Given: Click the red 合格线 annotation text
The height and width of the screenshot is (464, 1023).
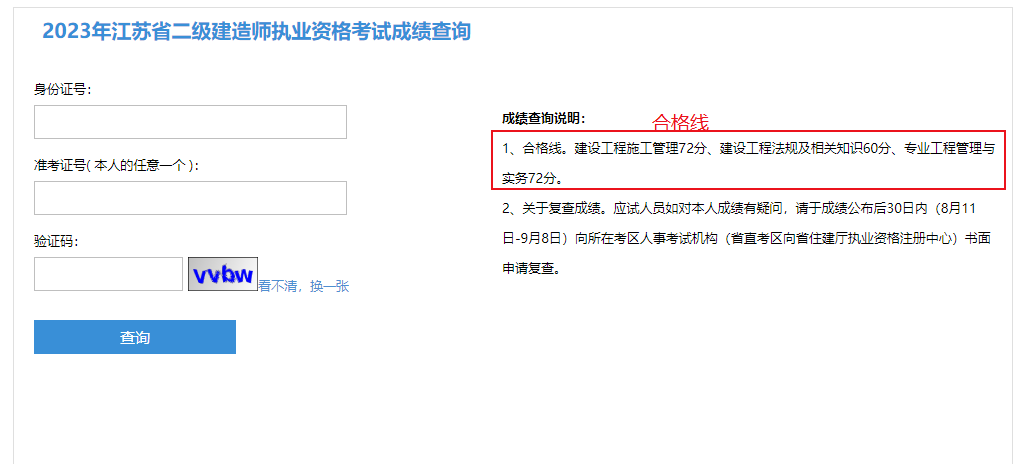Looking at the screenshot, I should click(680, 123).
